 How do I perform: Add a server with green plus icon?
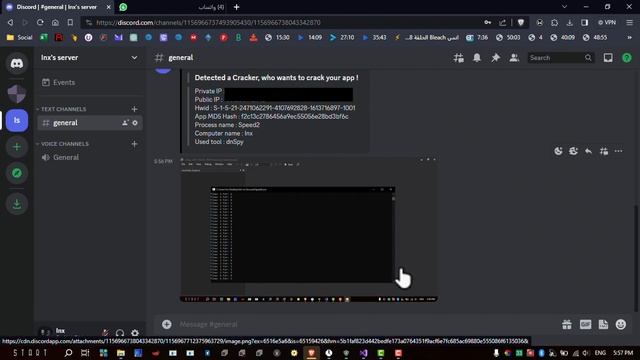coord(17,147)
